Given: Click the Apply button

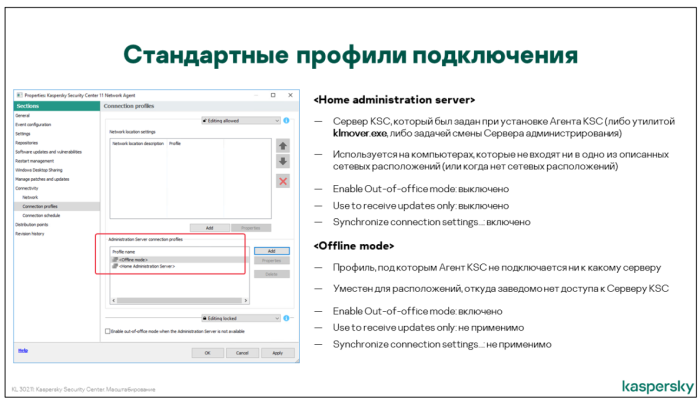Looking at the screenshot, I should [278, 353].
